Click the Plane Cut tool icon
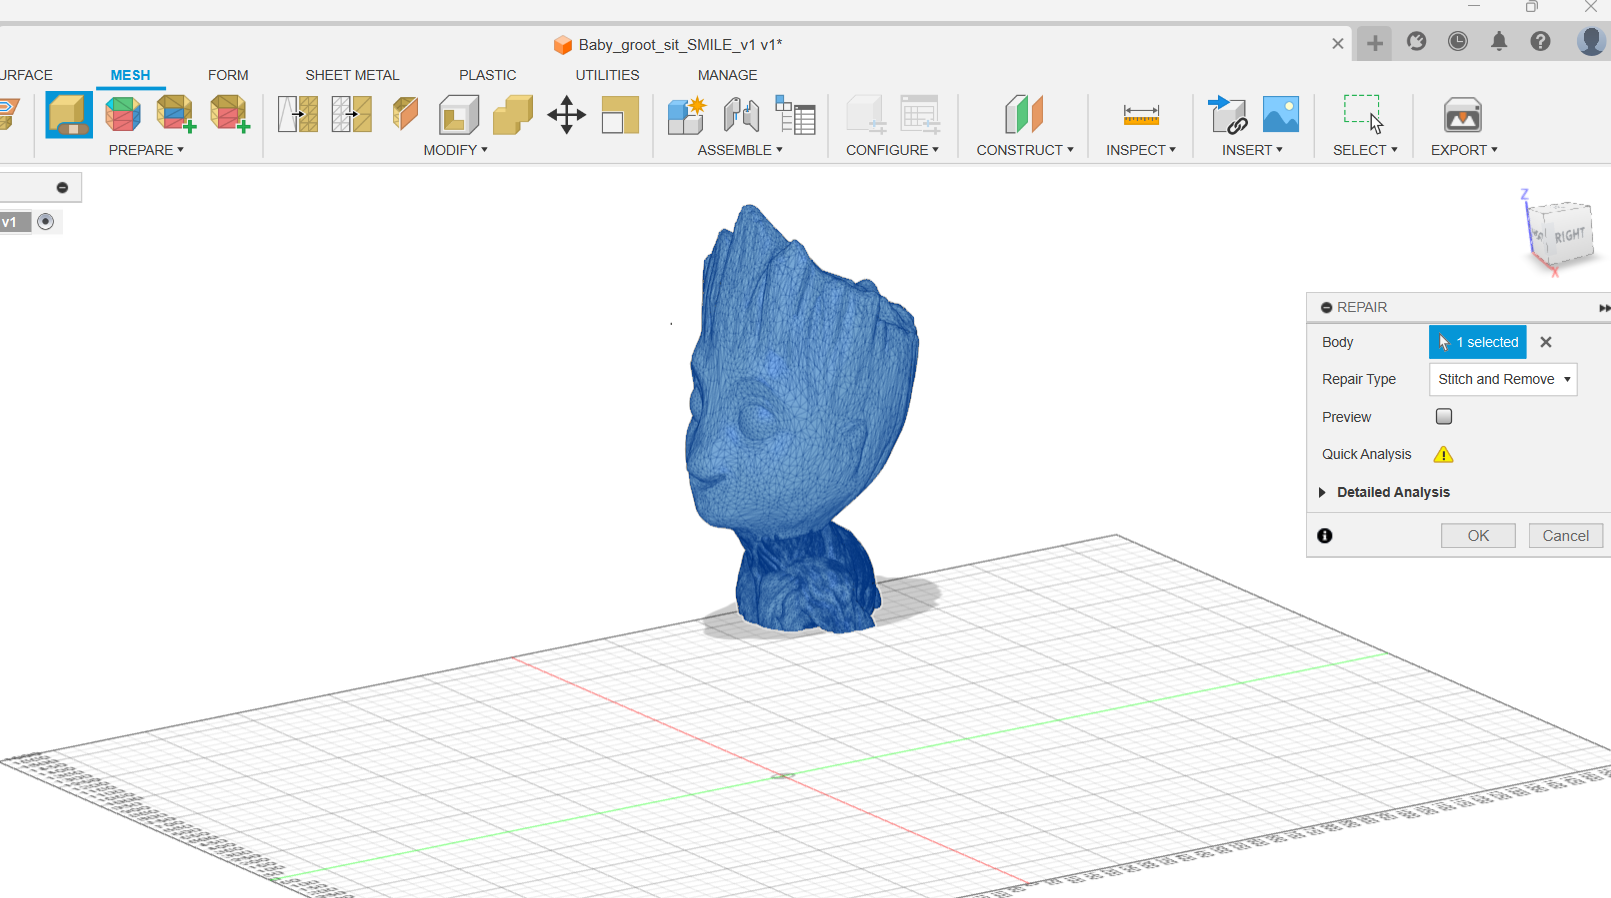This screenshot has width=1611, height=898. [x=405, y=114]
